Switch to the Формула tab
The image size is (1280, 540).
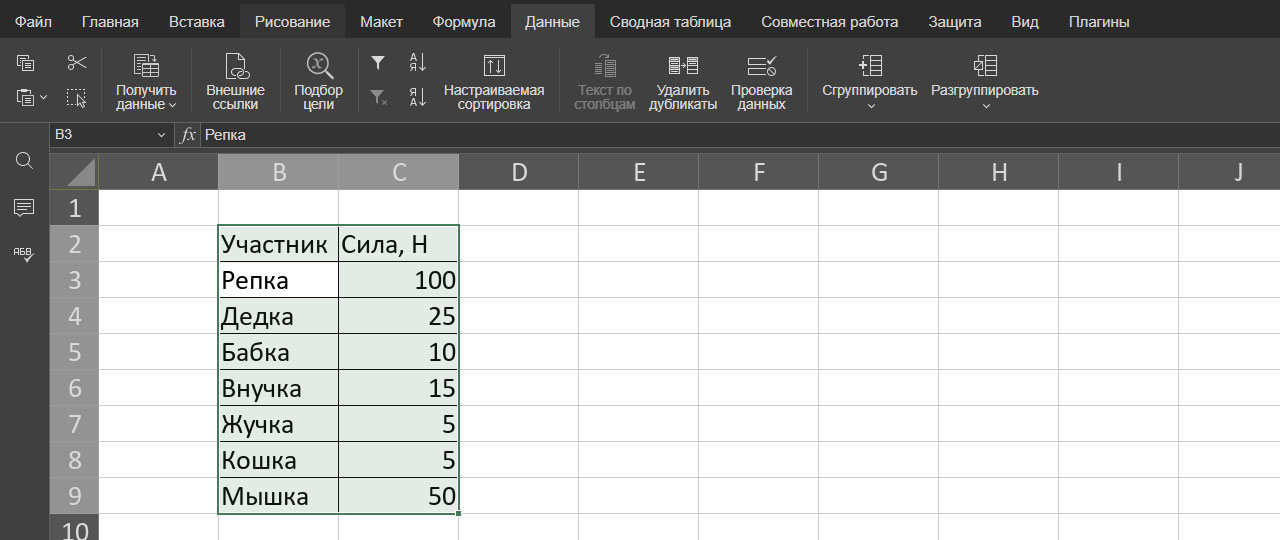[463, 21]
